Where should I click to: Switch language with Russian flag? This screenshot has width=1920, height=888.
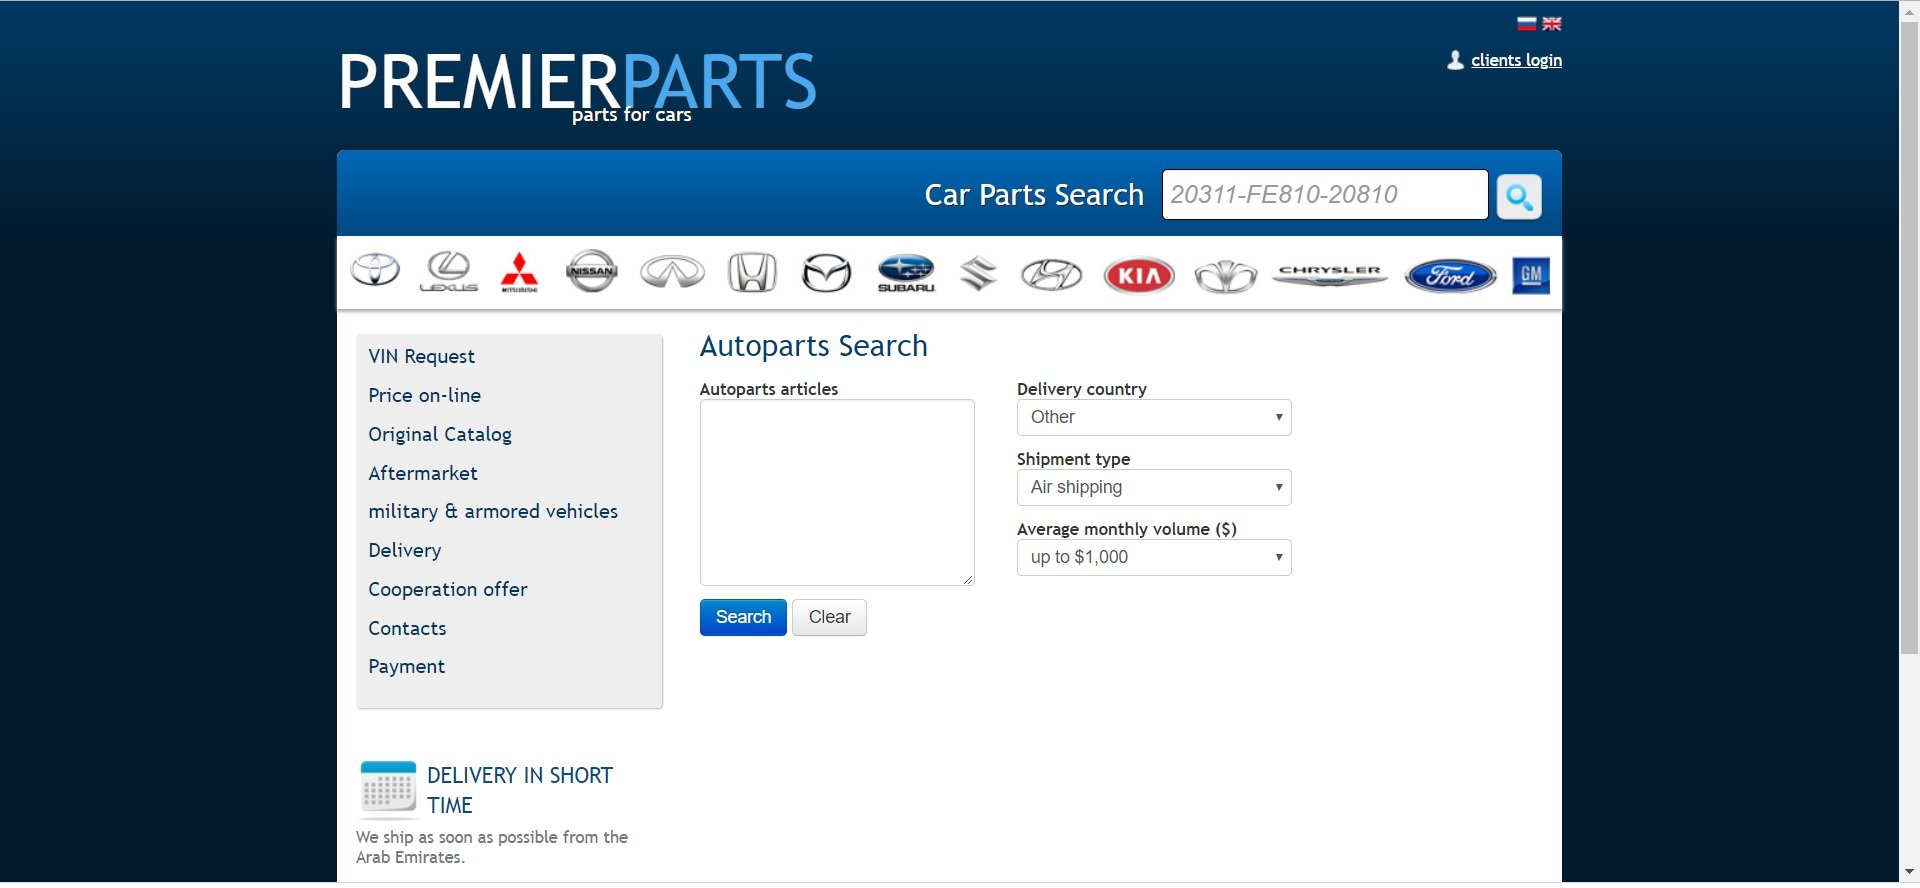pos(1526,24)
